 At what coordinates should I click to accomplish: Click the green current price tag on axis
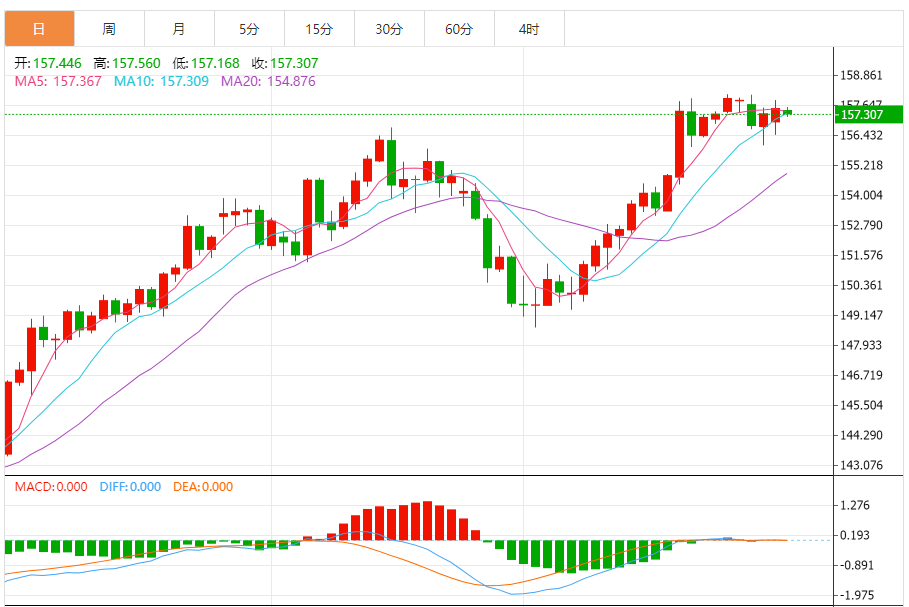click(x=861, y=114)
